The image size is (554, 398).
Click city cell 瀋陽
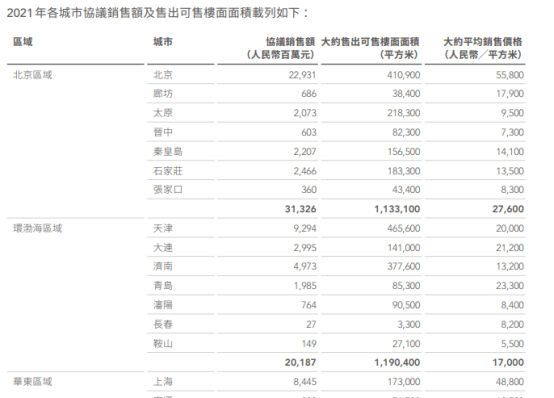click(x=163, y=305)
